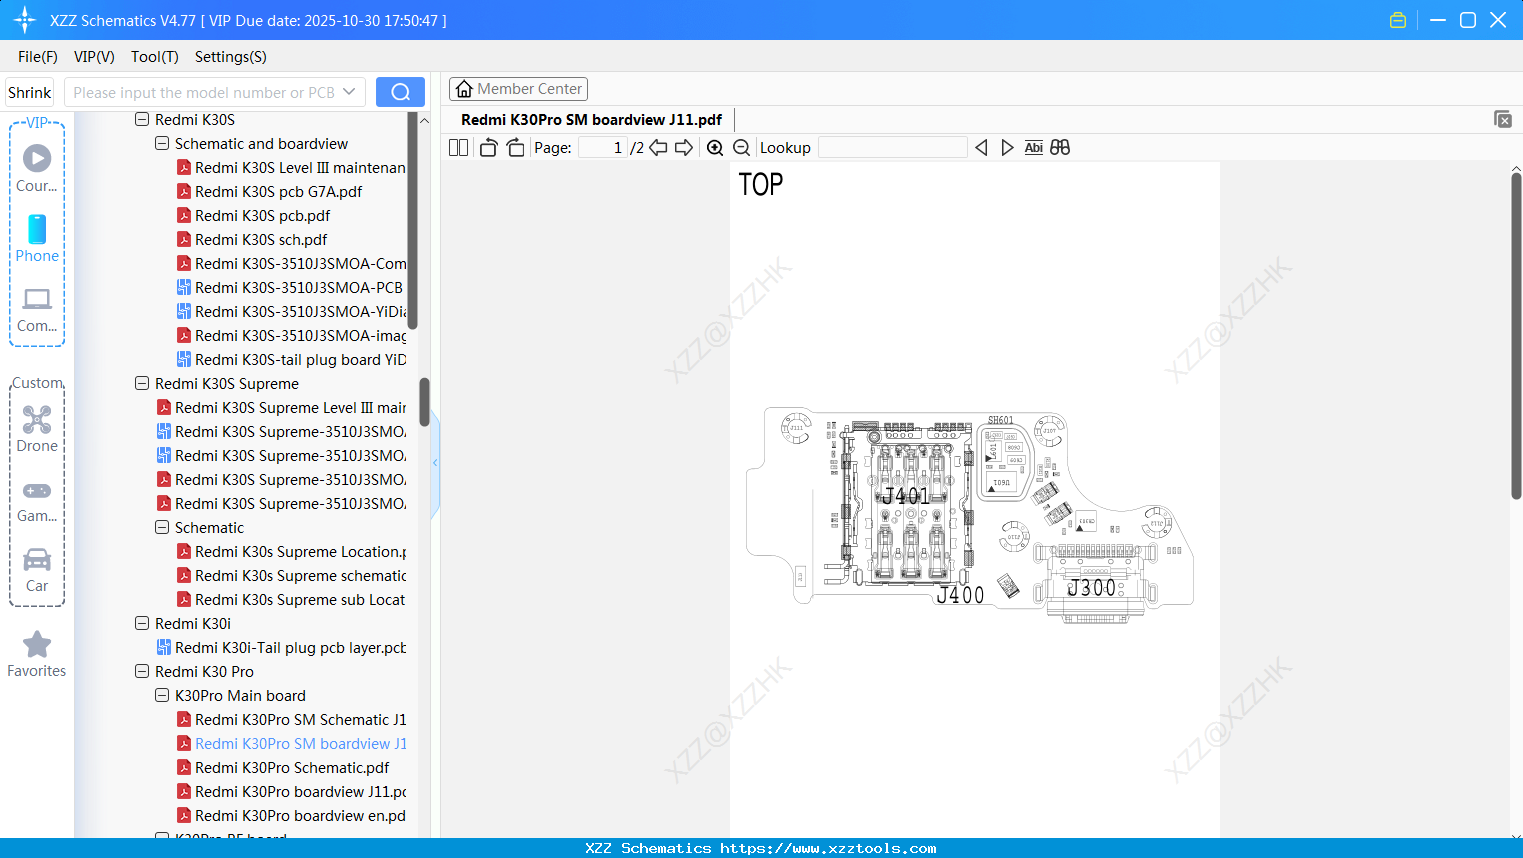Open Redmi K30s Supreme schematic file
Image resolution: width=1523 pixels, height=858 pixels.
coord(300,576)
